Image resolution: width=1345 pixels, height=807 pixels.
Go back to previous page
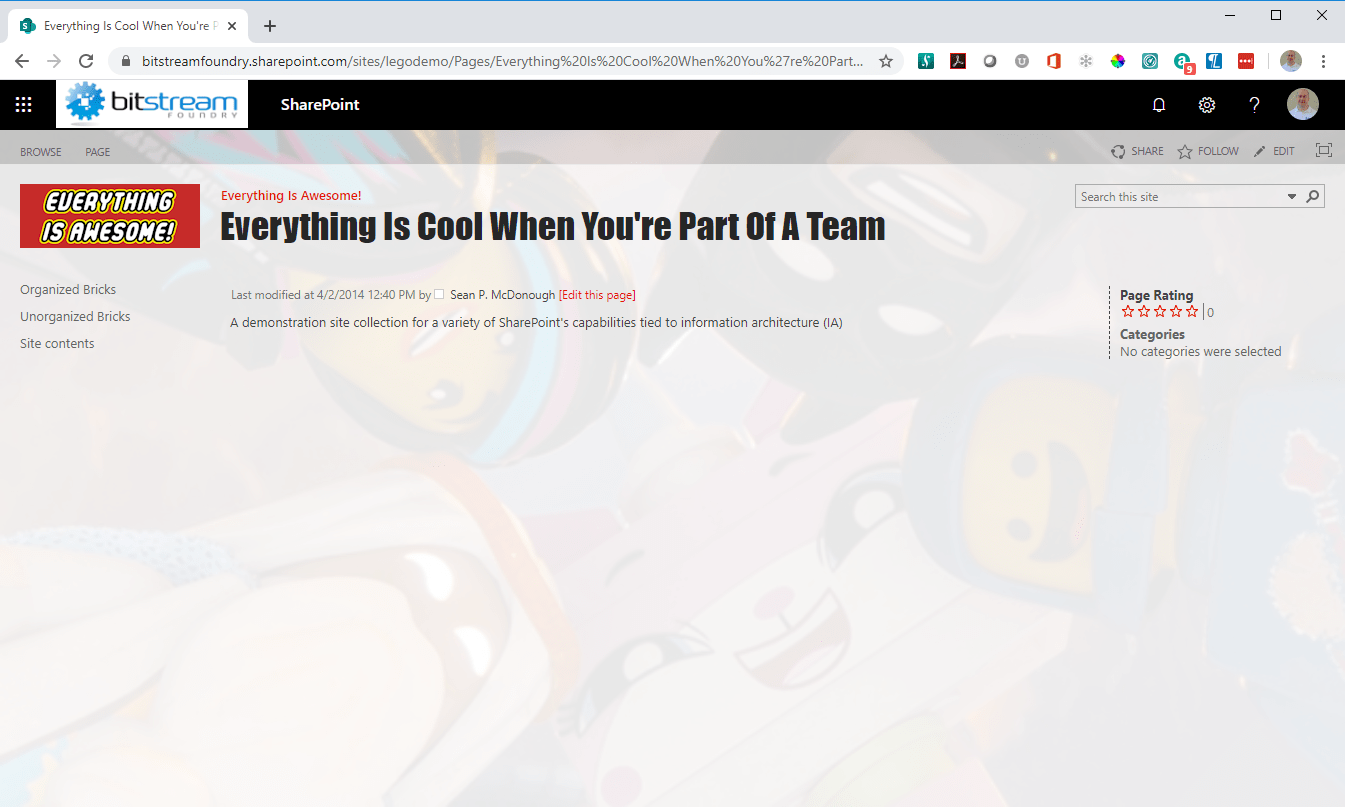23,61
